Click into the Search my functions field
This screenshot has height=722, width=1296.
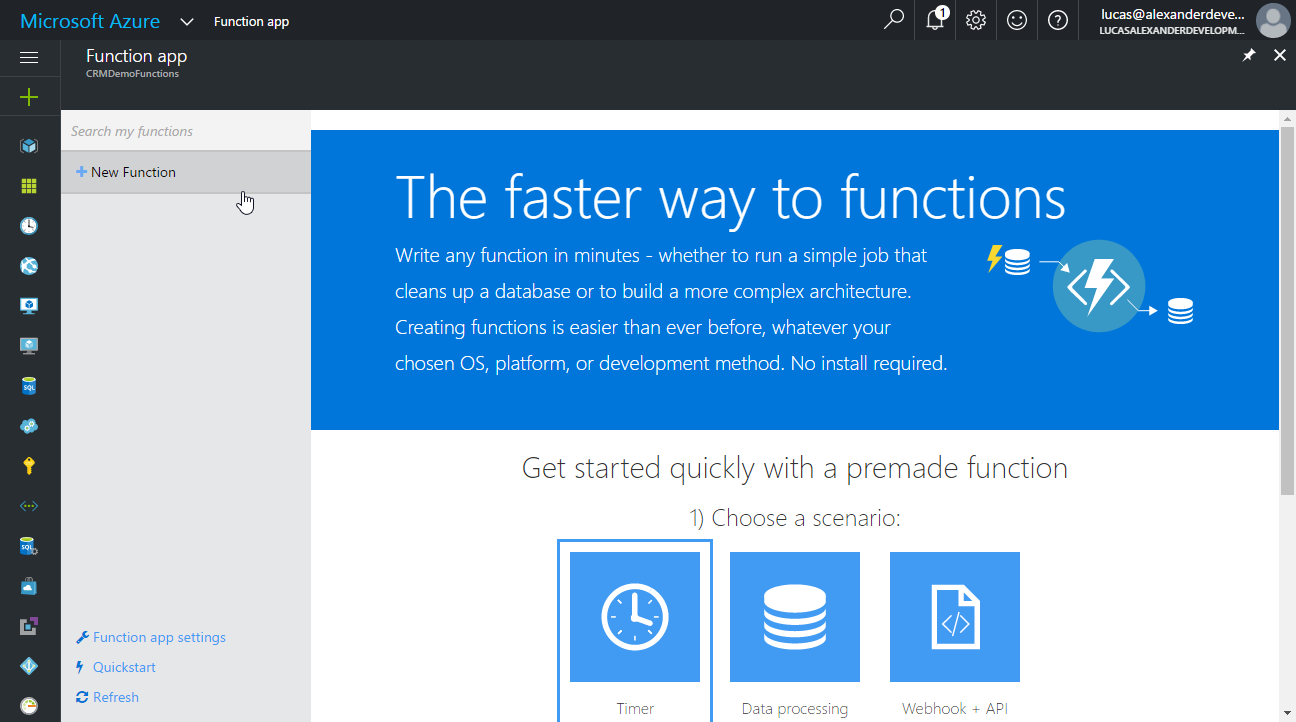pyautogui.click(x=186, y=131)
